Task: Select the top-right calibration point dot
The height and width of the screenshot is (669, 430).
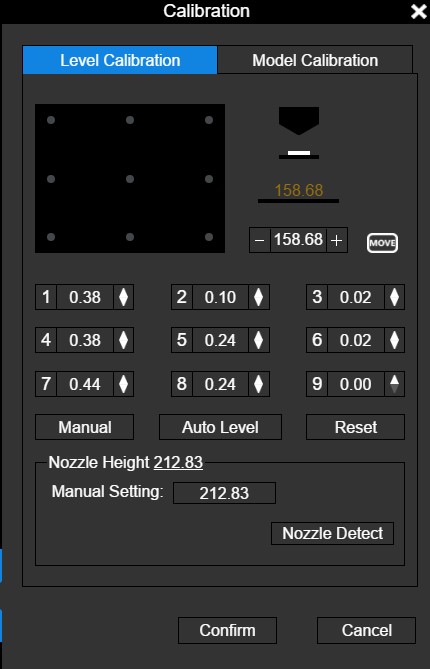Action: click(x=209, y=120)
